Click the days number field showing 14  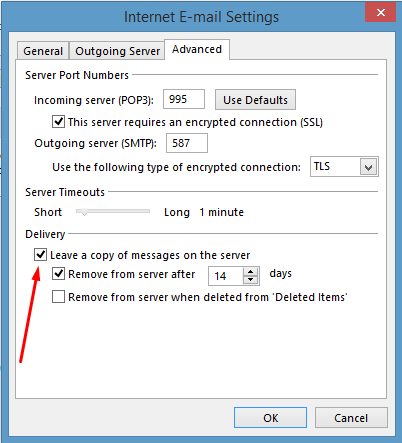pos(226,276)
